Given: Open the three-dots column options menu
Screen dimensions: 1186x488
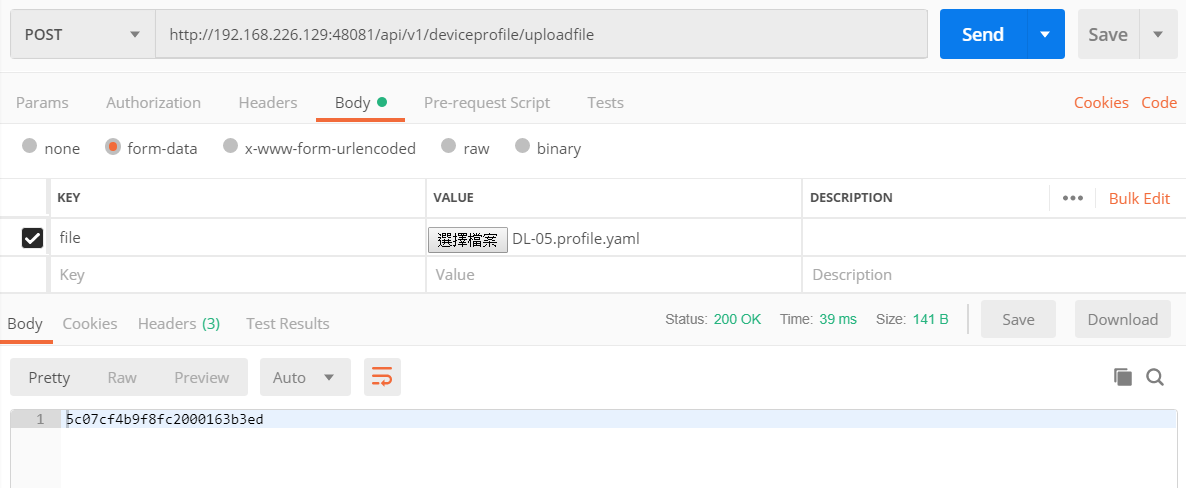Looking at the screenshot, I should 1073,198.
